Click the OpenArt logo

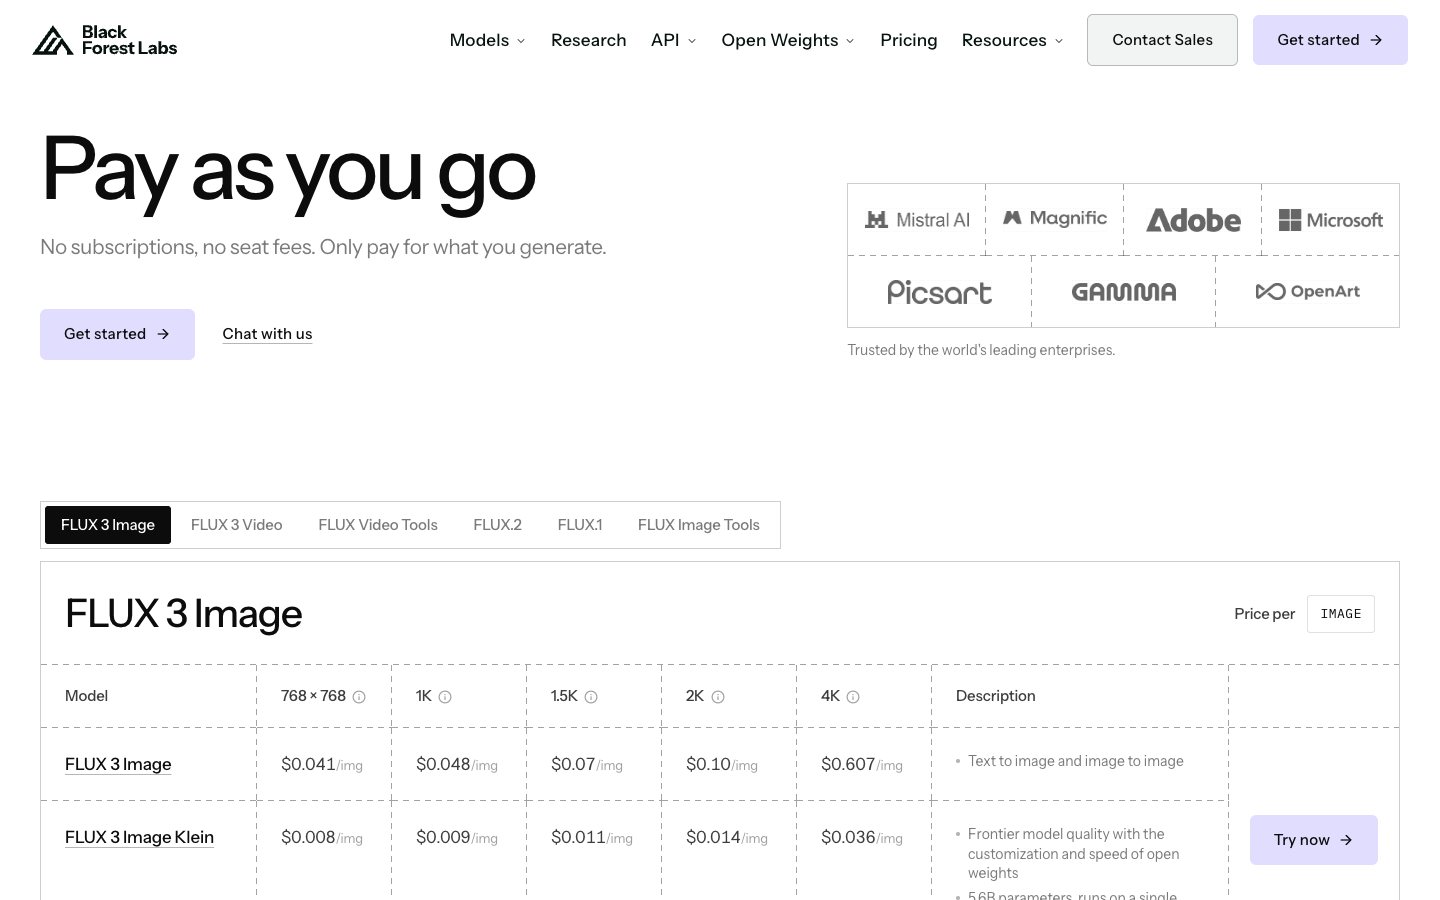tap(1308, 292)
